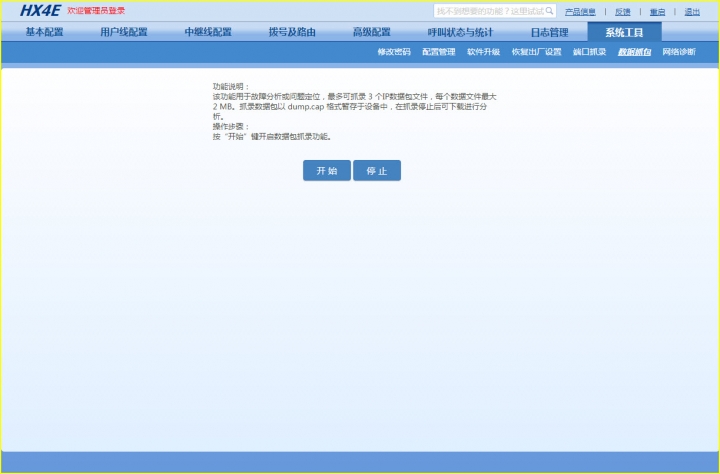Open the 呼叫状态与统计 menu
Screen dimensions: 720x474
460,32
